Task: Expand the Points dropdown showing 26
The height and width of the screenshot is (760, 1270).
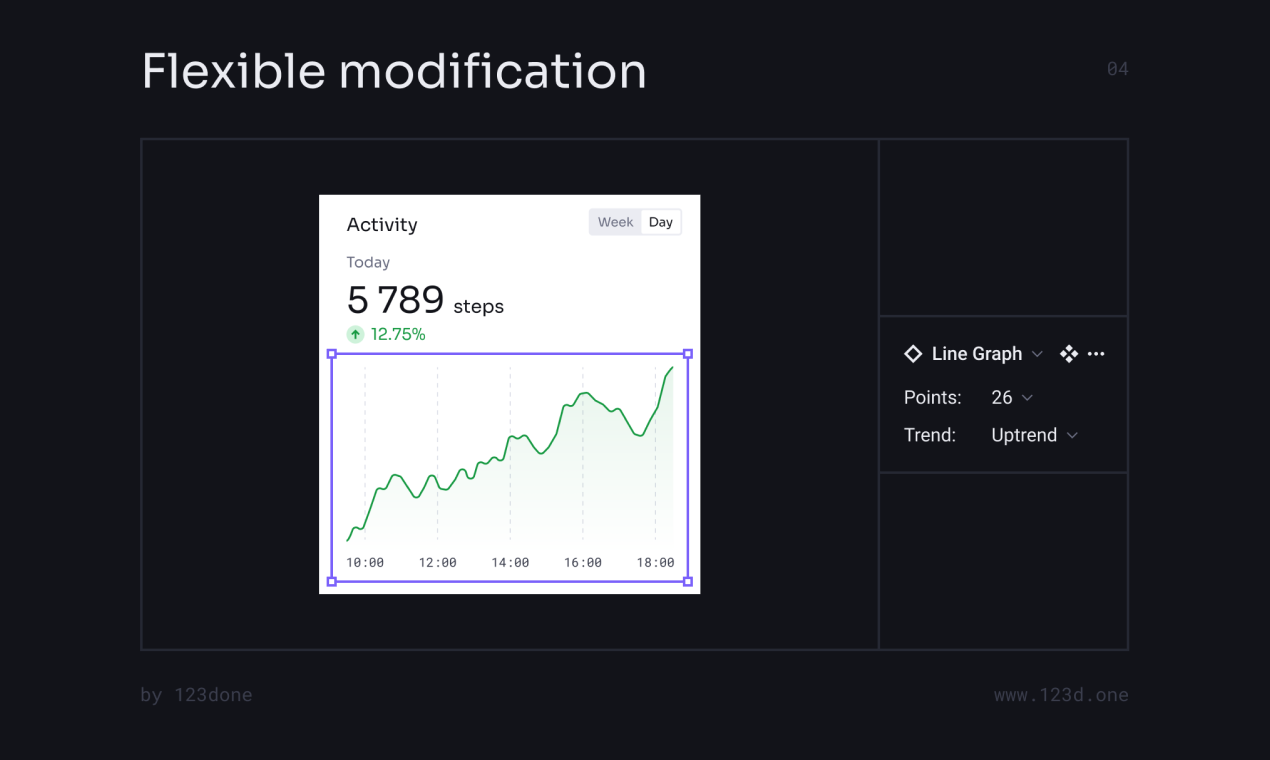Action: (x=1012, y=397)
